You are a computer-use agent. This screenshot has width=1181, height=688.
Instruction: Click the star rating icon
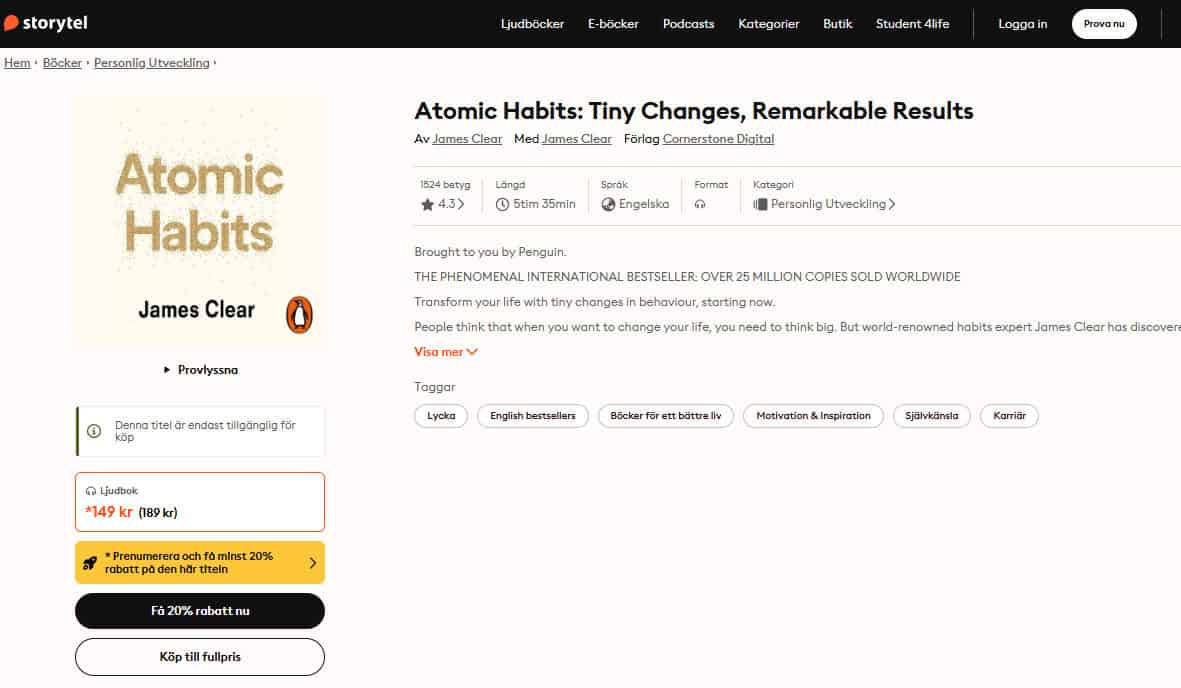[x=427, y=204]
